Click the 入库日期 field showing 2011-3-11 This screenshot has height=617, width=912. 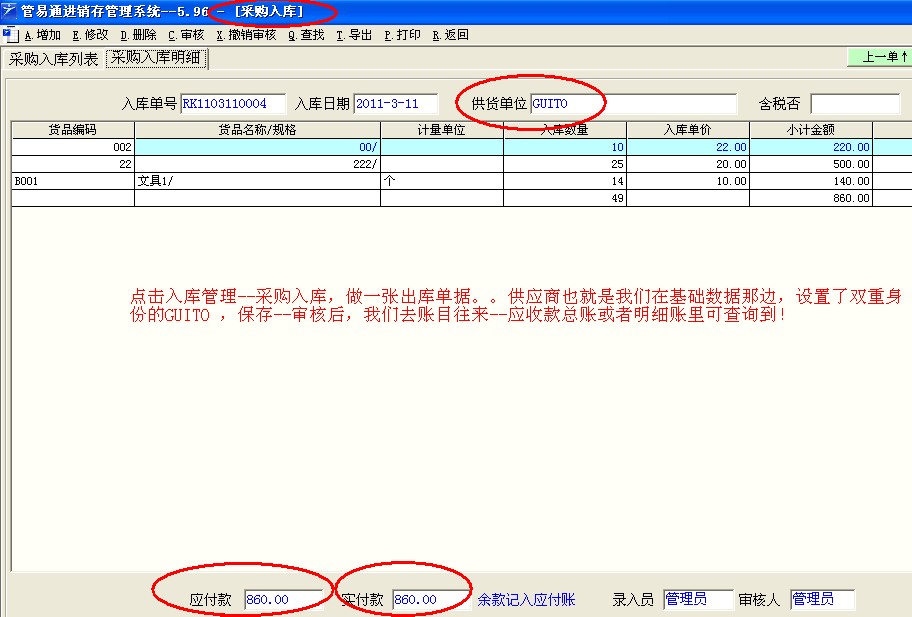point(395,104)
